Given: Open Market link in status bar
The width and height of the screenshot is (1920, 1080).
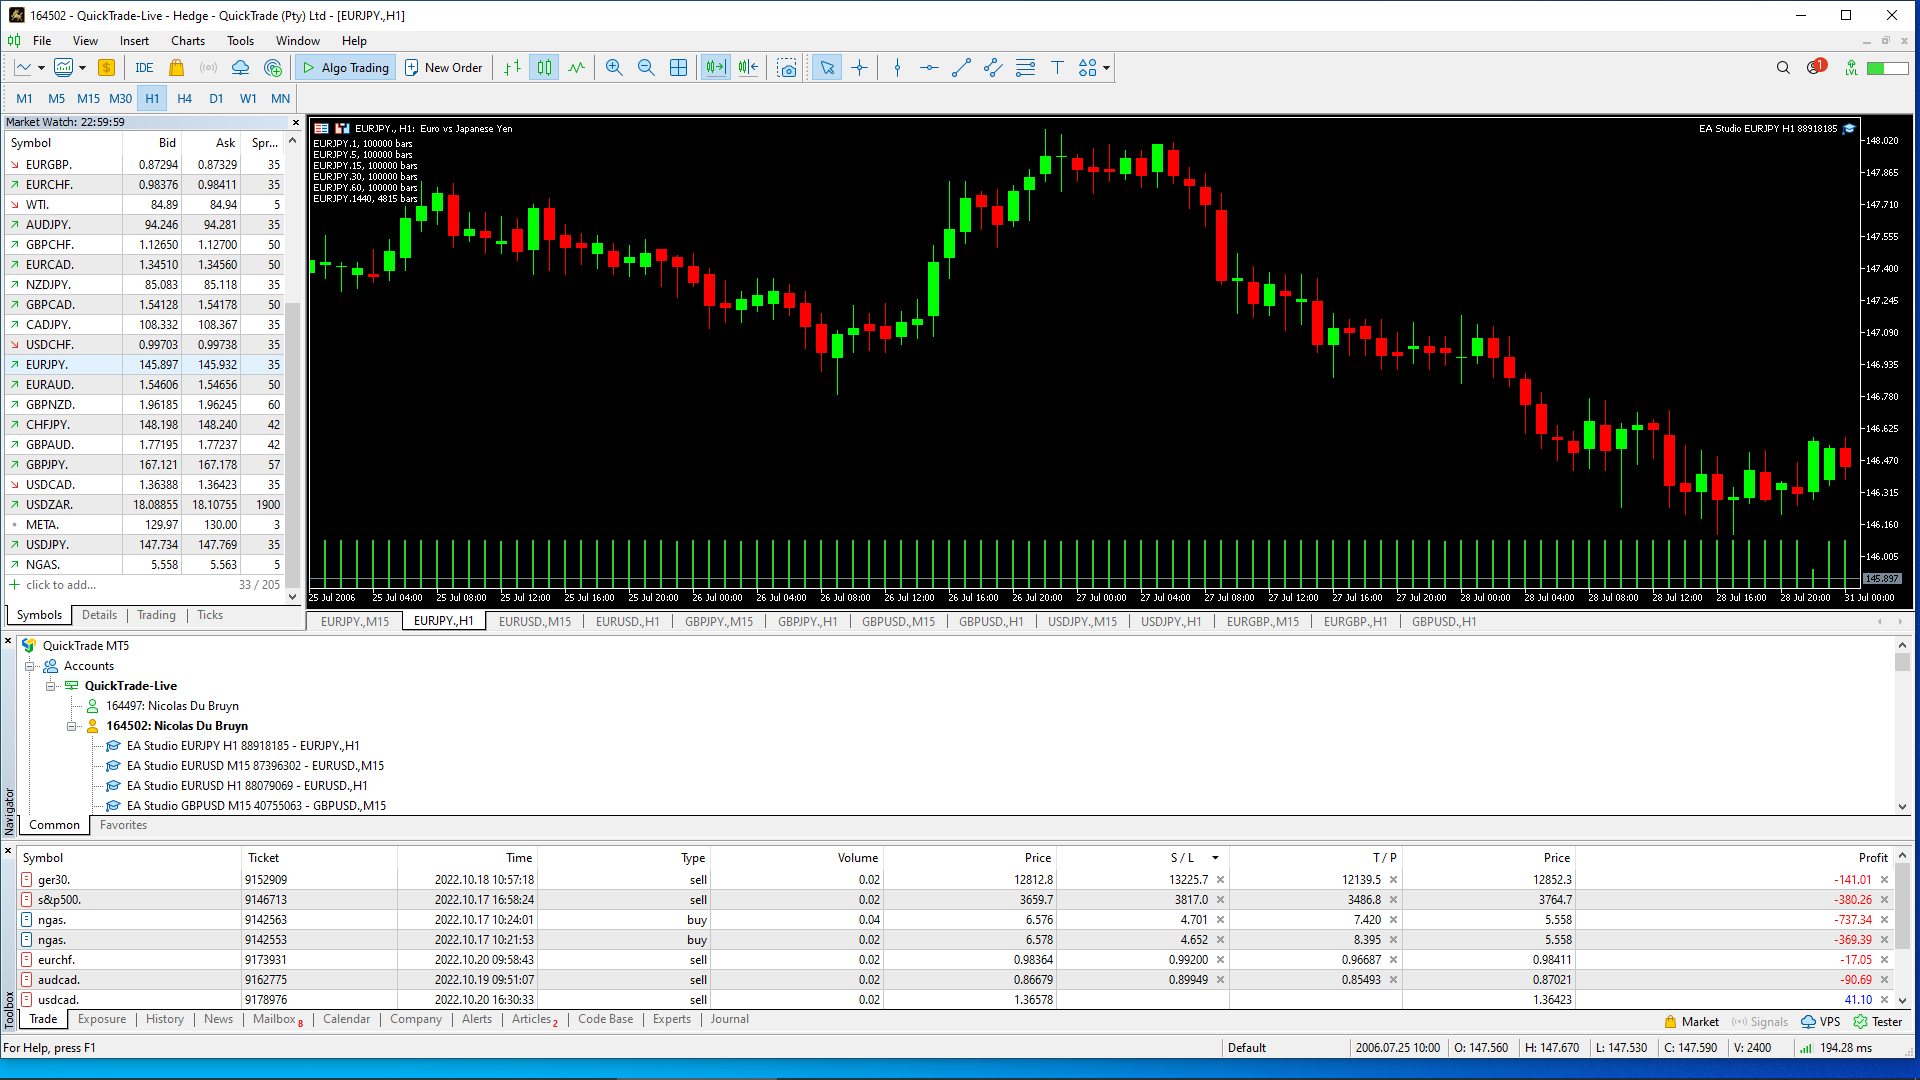Looking at the screenshot, I should pyautogui.click(x=1692, y=1022).
